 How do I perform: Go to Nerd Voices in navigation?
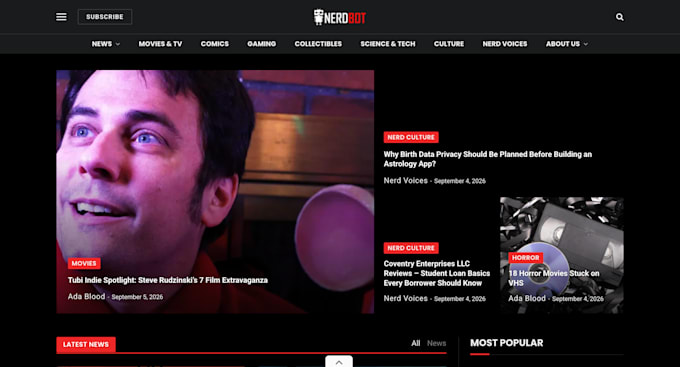[505, 44]
